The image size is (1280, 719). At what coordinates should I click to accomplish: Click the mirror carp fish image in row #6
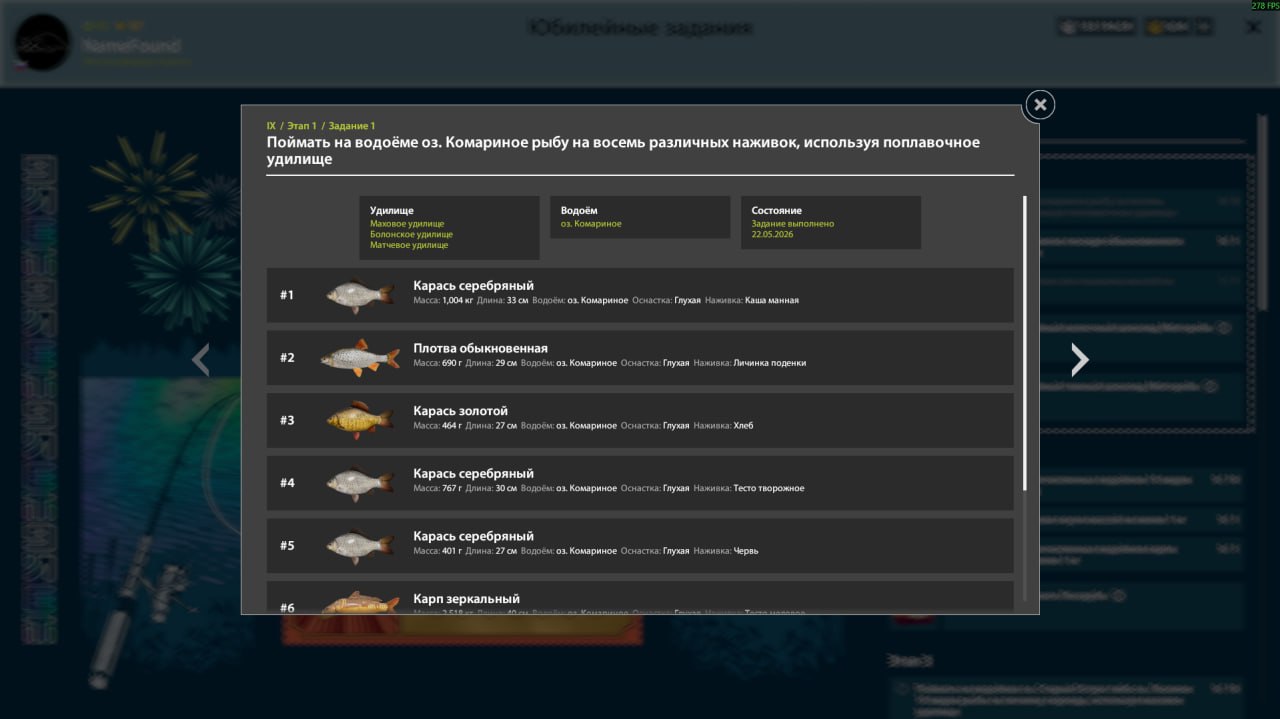click(x=359, y=602)
